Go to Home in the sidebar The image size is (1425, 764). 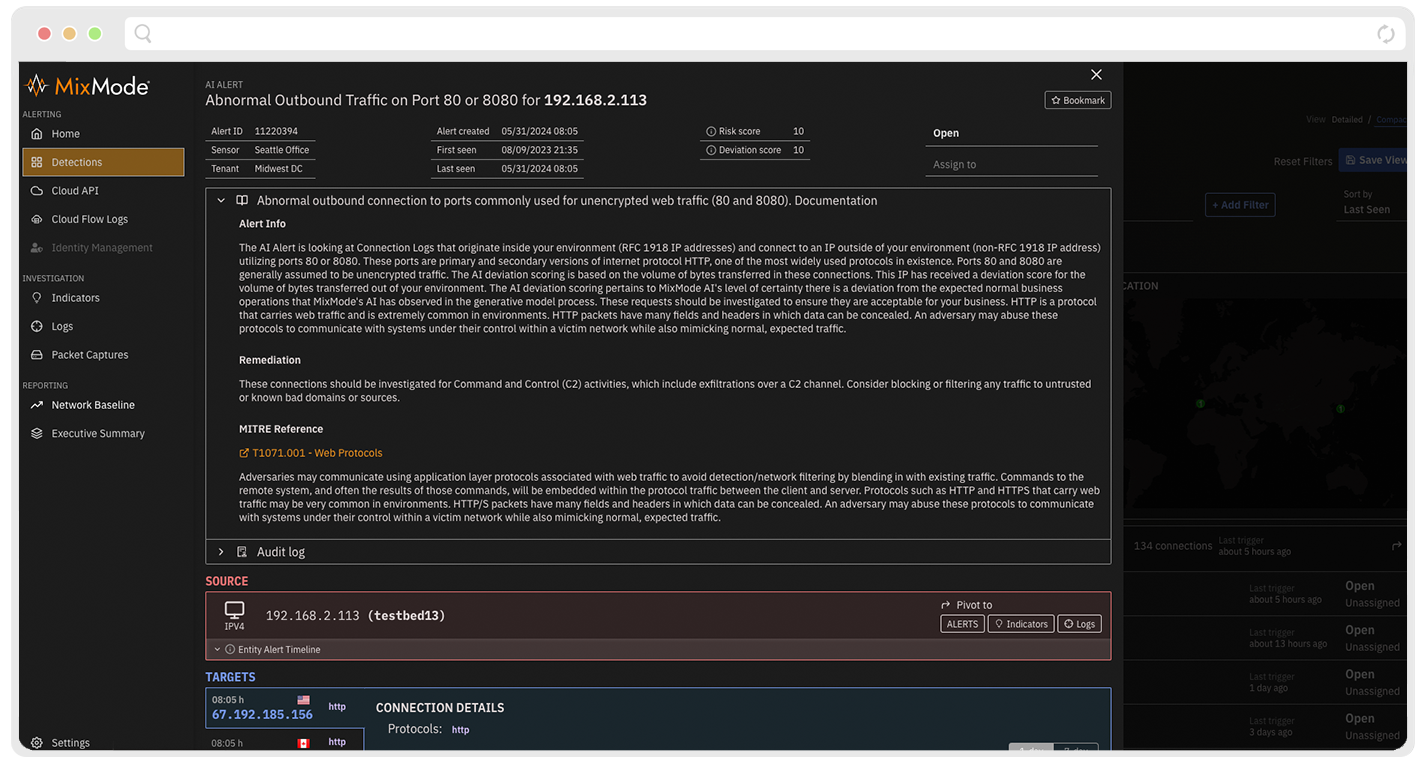coord(66,133)
